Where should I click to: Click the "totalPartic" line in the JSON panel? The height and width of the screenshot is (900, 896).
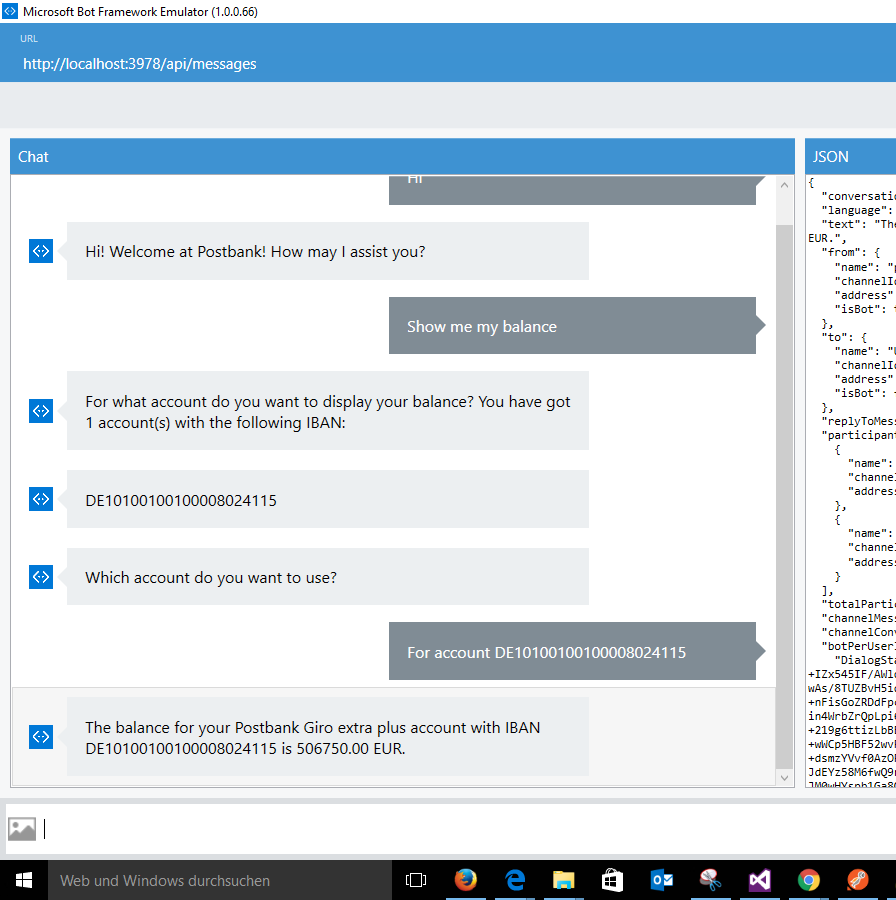click(x=859, y=604)
